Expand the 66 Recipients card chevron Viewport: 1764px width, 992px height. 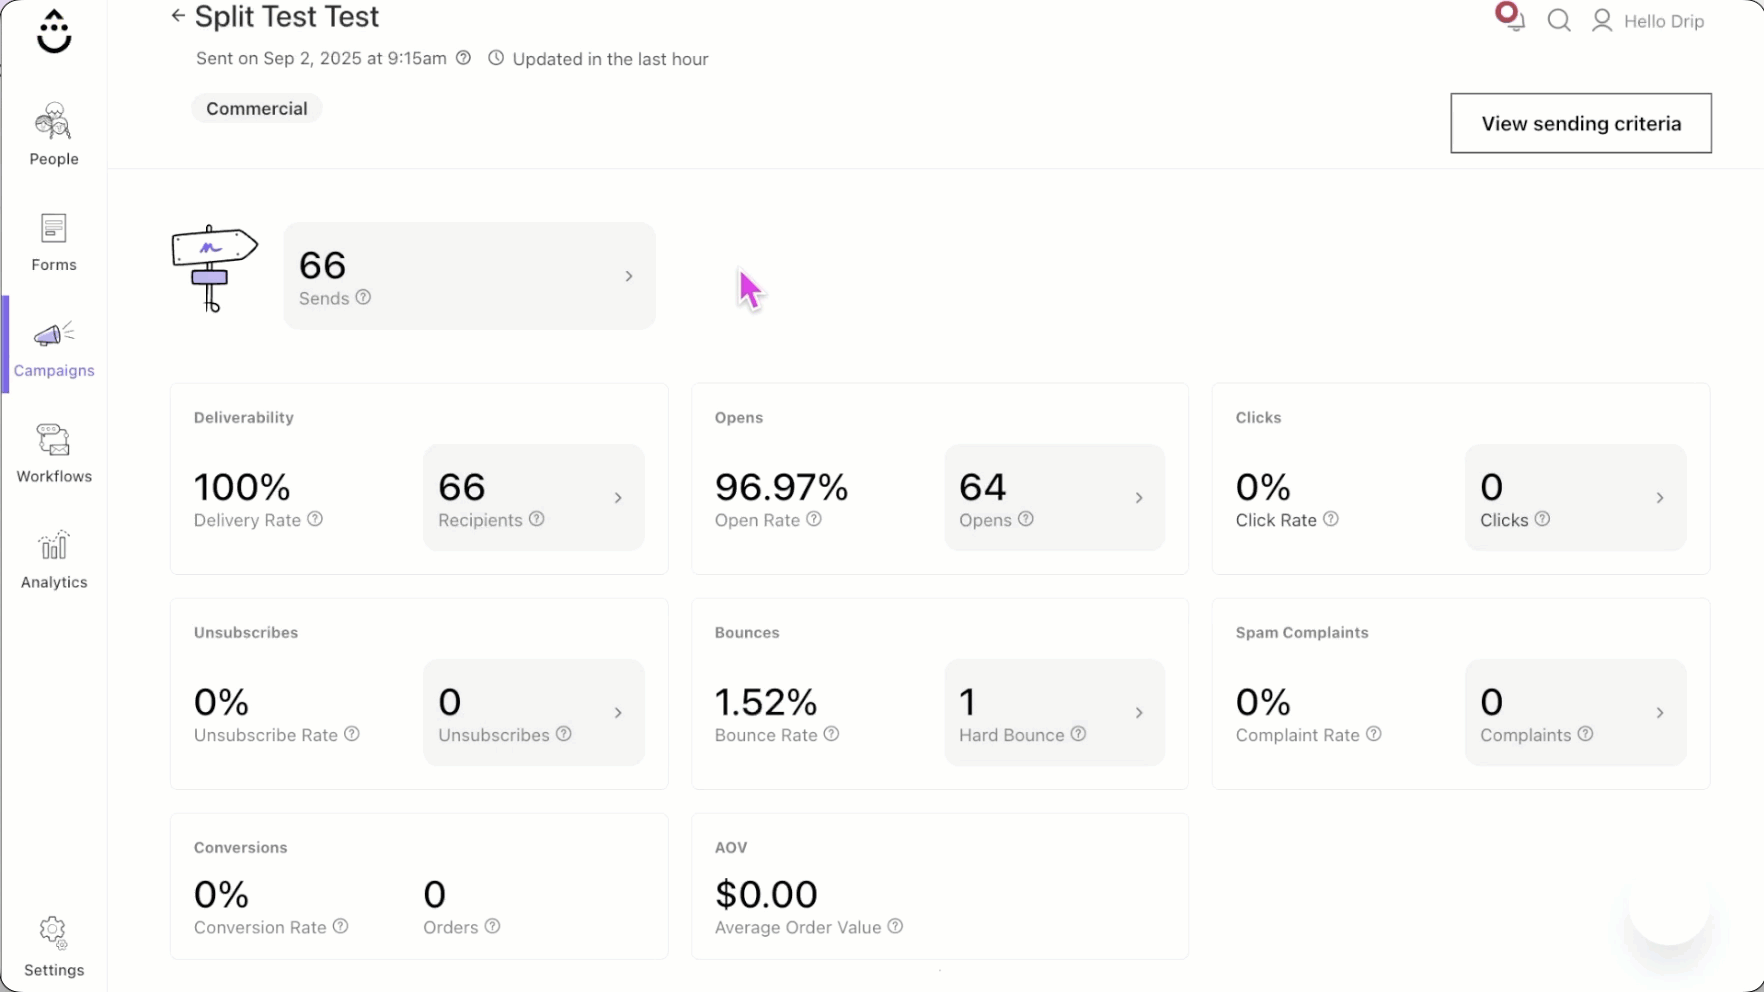(618, 498)
